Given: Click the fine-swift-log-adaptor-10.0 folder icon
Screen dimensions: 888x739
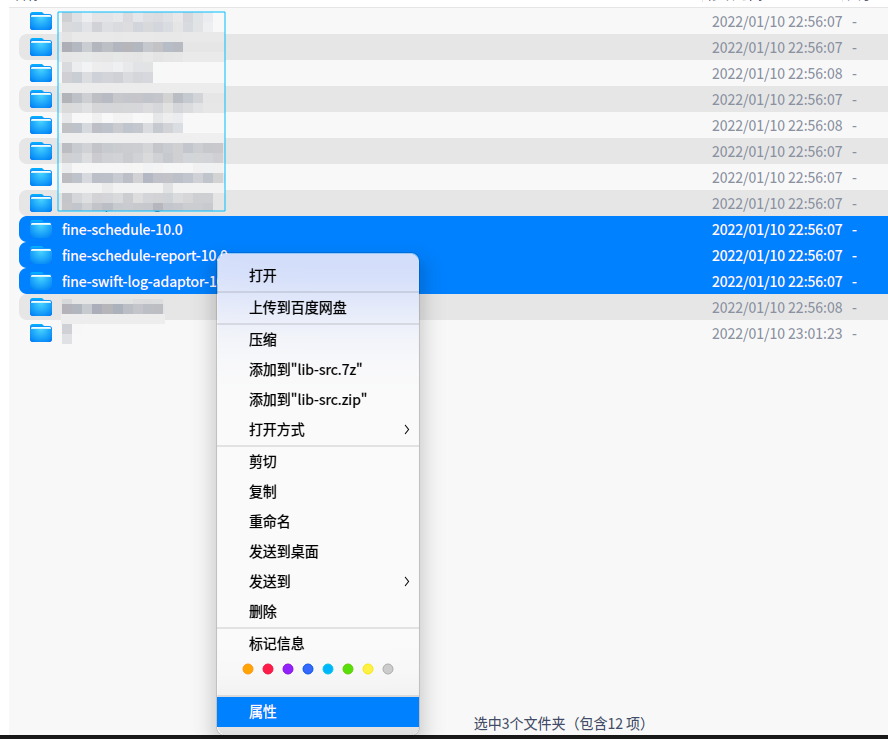Looking at the screenshot, I should coord(39,281).
